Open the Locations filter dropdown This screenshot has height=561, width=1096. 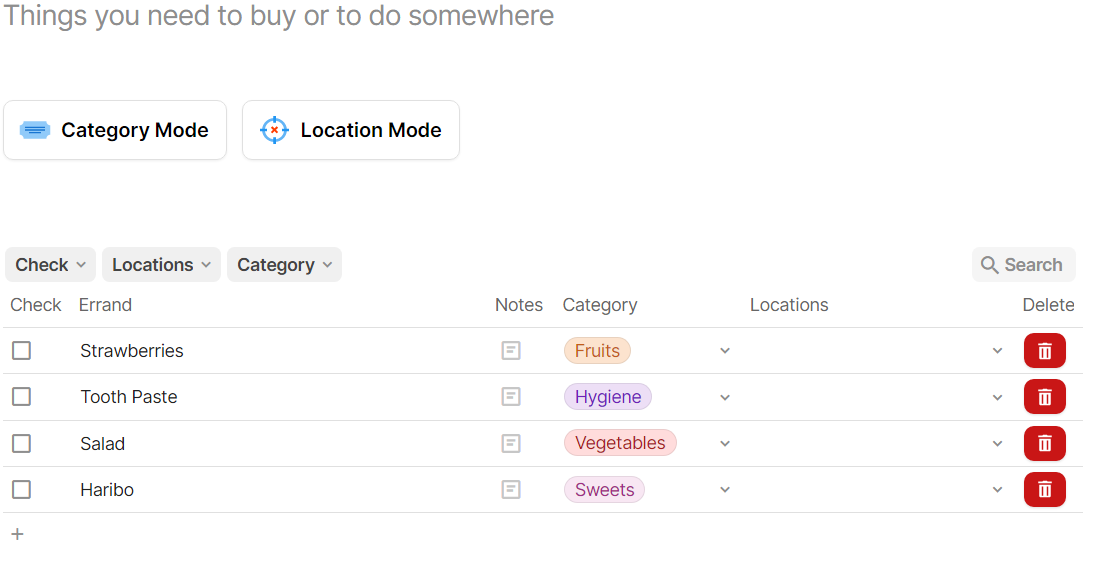click(x=161, y=265)
